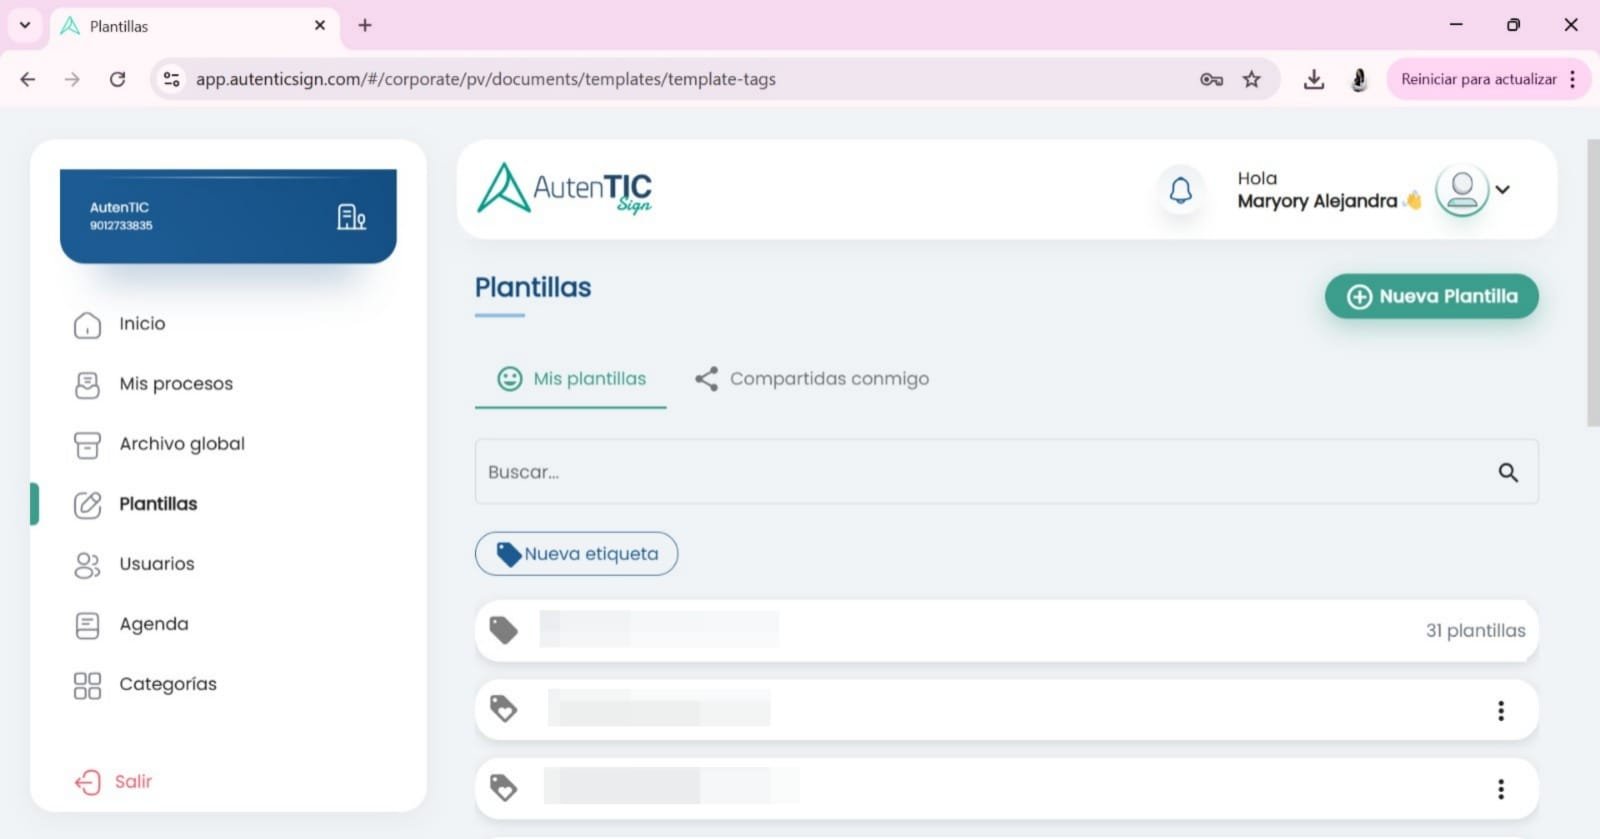The image size is (1600, 839).
Task: Switch to Compartidas conmigo tab
Action: click(812, 379)
